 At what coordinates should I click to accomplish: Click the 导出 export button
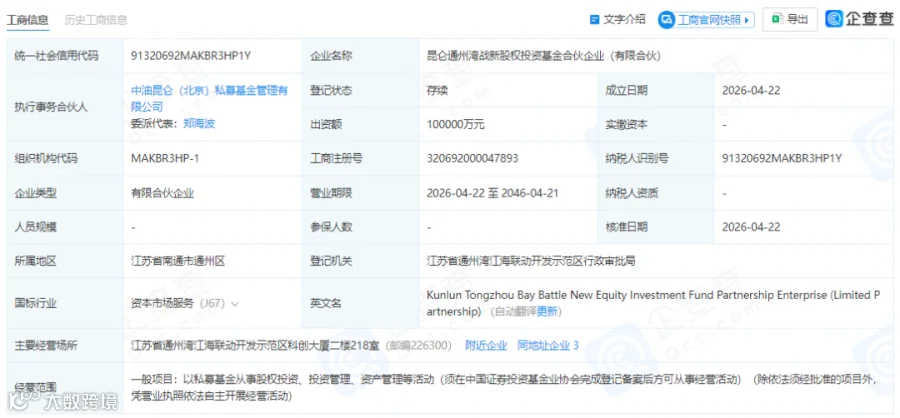click(x=790, y=19)
